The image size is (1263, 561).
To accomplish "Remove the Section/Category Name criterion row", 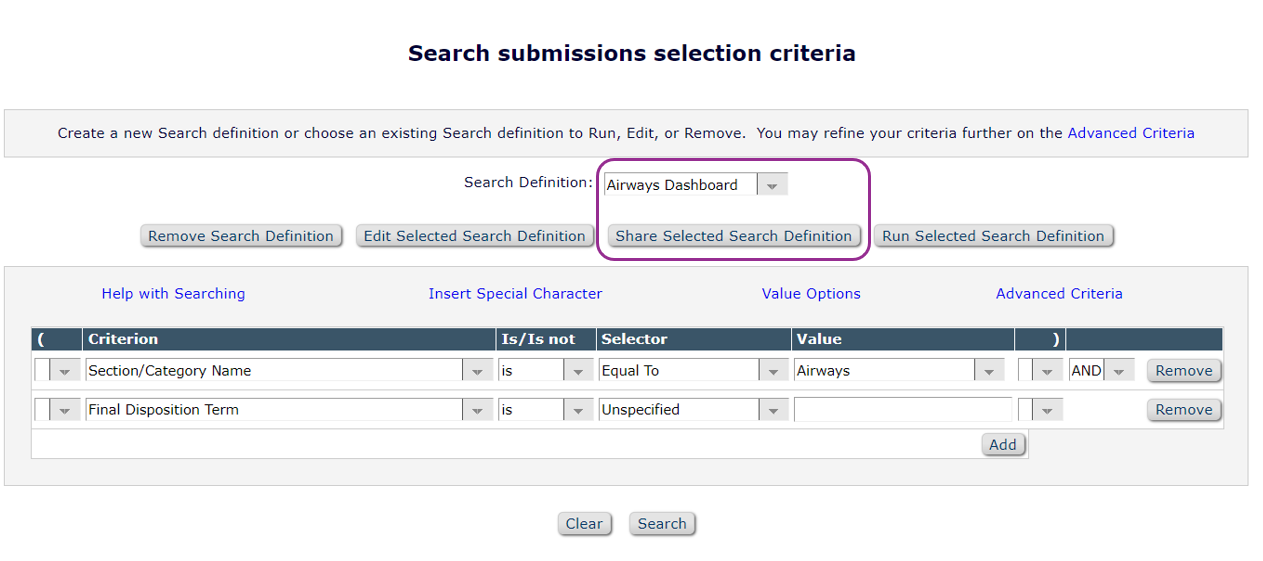I will [x=1184, y=371].
